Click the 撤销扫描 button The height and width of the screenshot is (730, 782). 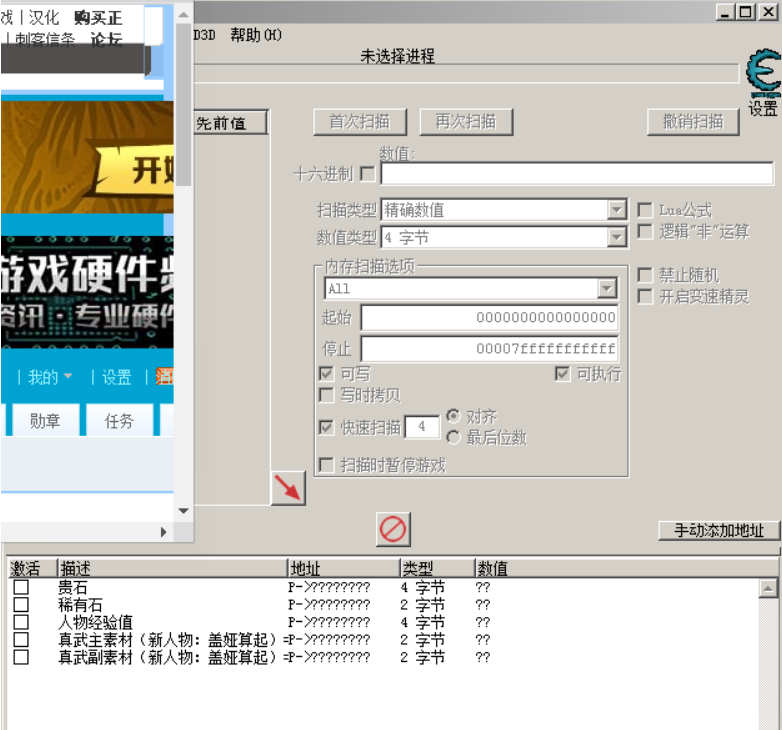click(x=693, y=122)
